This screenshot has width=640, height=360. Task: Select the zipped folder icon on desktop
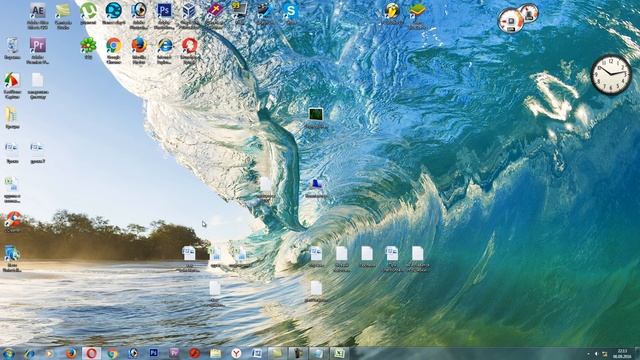pos(11,115)
